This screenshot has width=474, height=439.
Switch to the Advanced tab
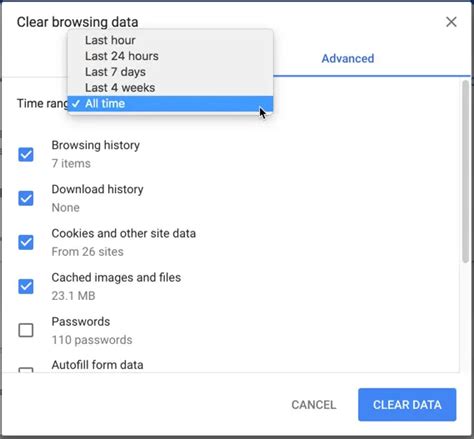point(348,59)
